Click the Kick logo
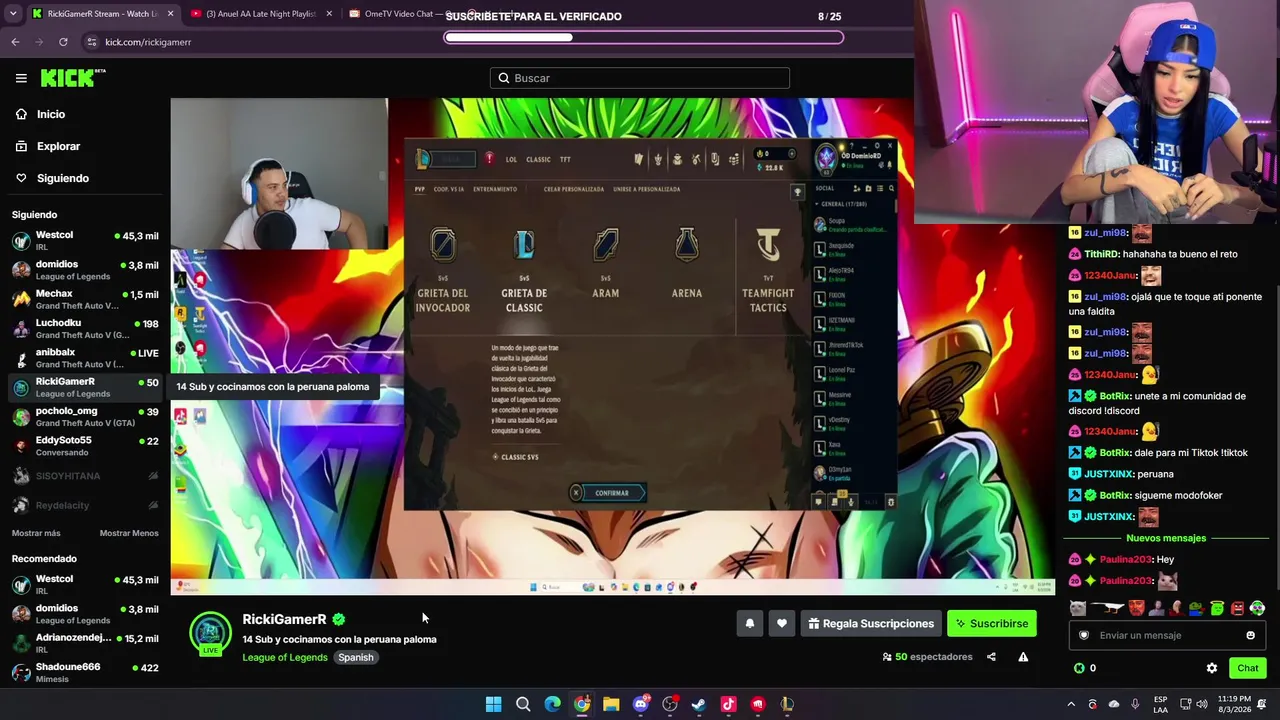1280x720 pixels. [72, 78]
